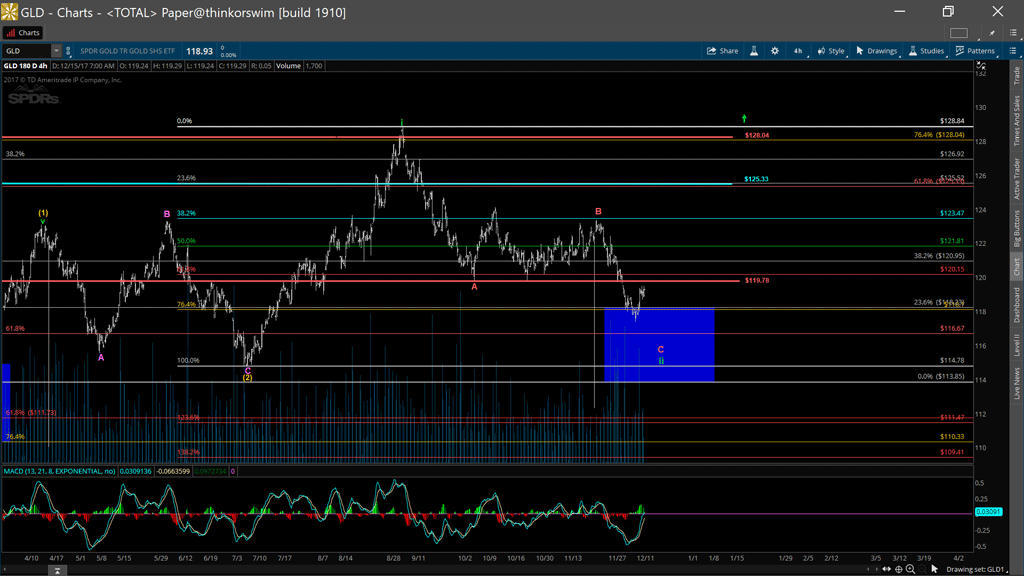Click the crosshair pan icon below the chart

tap(898, 569)
